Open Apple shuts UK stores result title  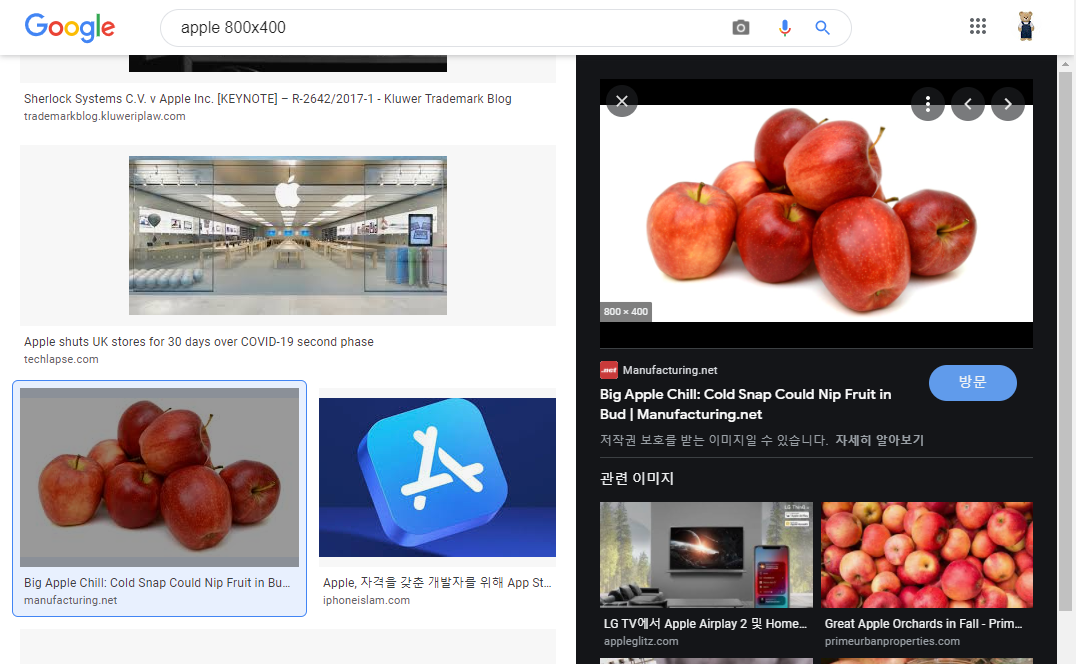pyautogui.click(x=199, y=342)
